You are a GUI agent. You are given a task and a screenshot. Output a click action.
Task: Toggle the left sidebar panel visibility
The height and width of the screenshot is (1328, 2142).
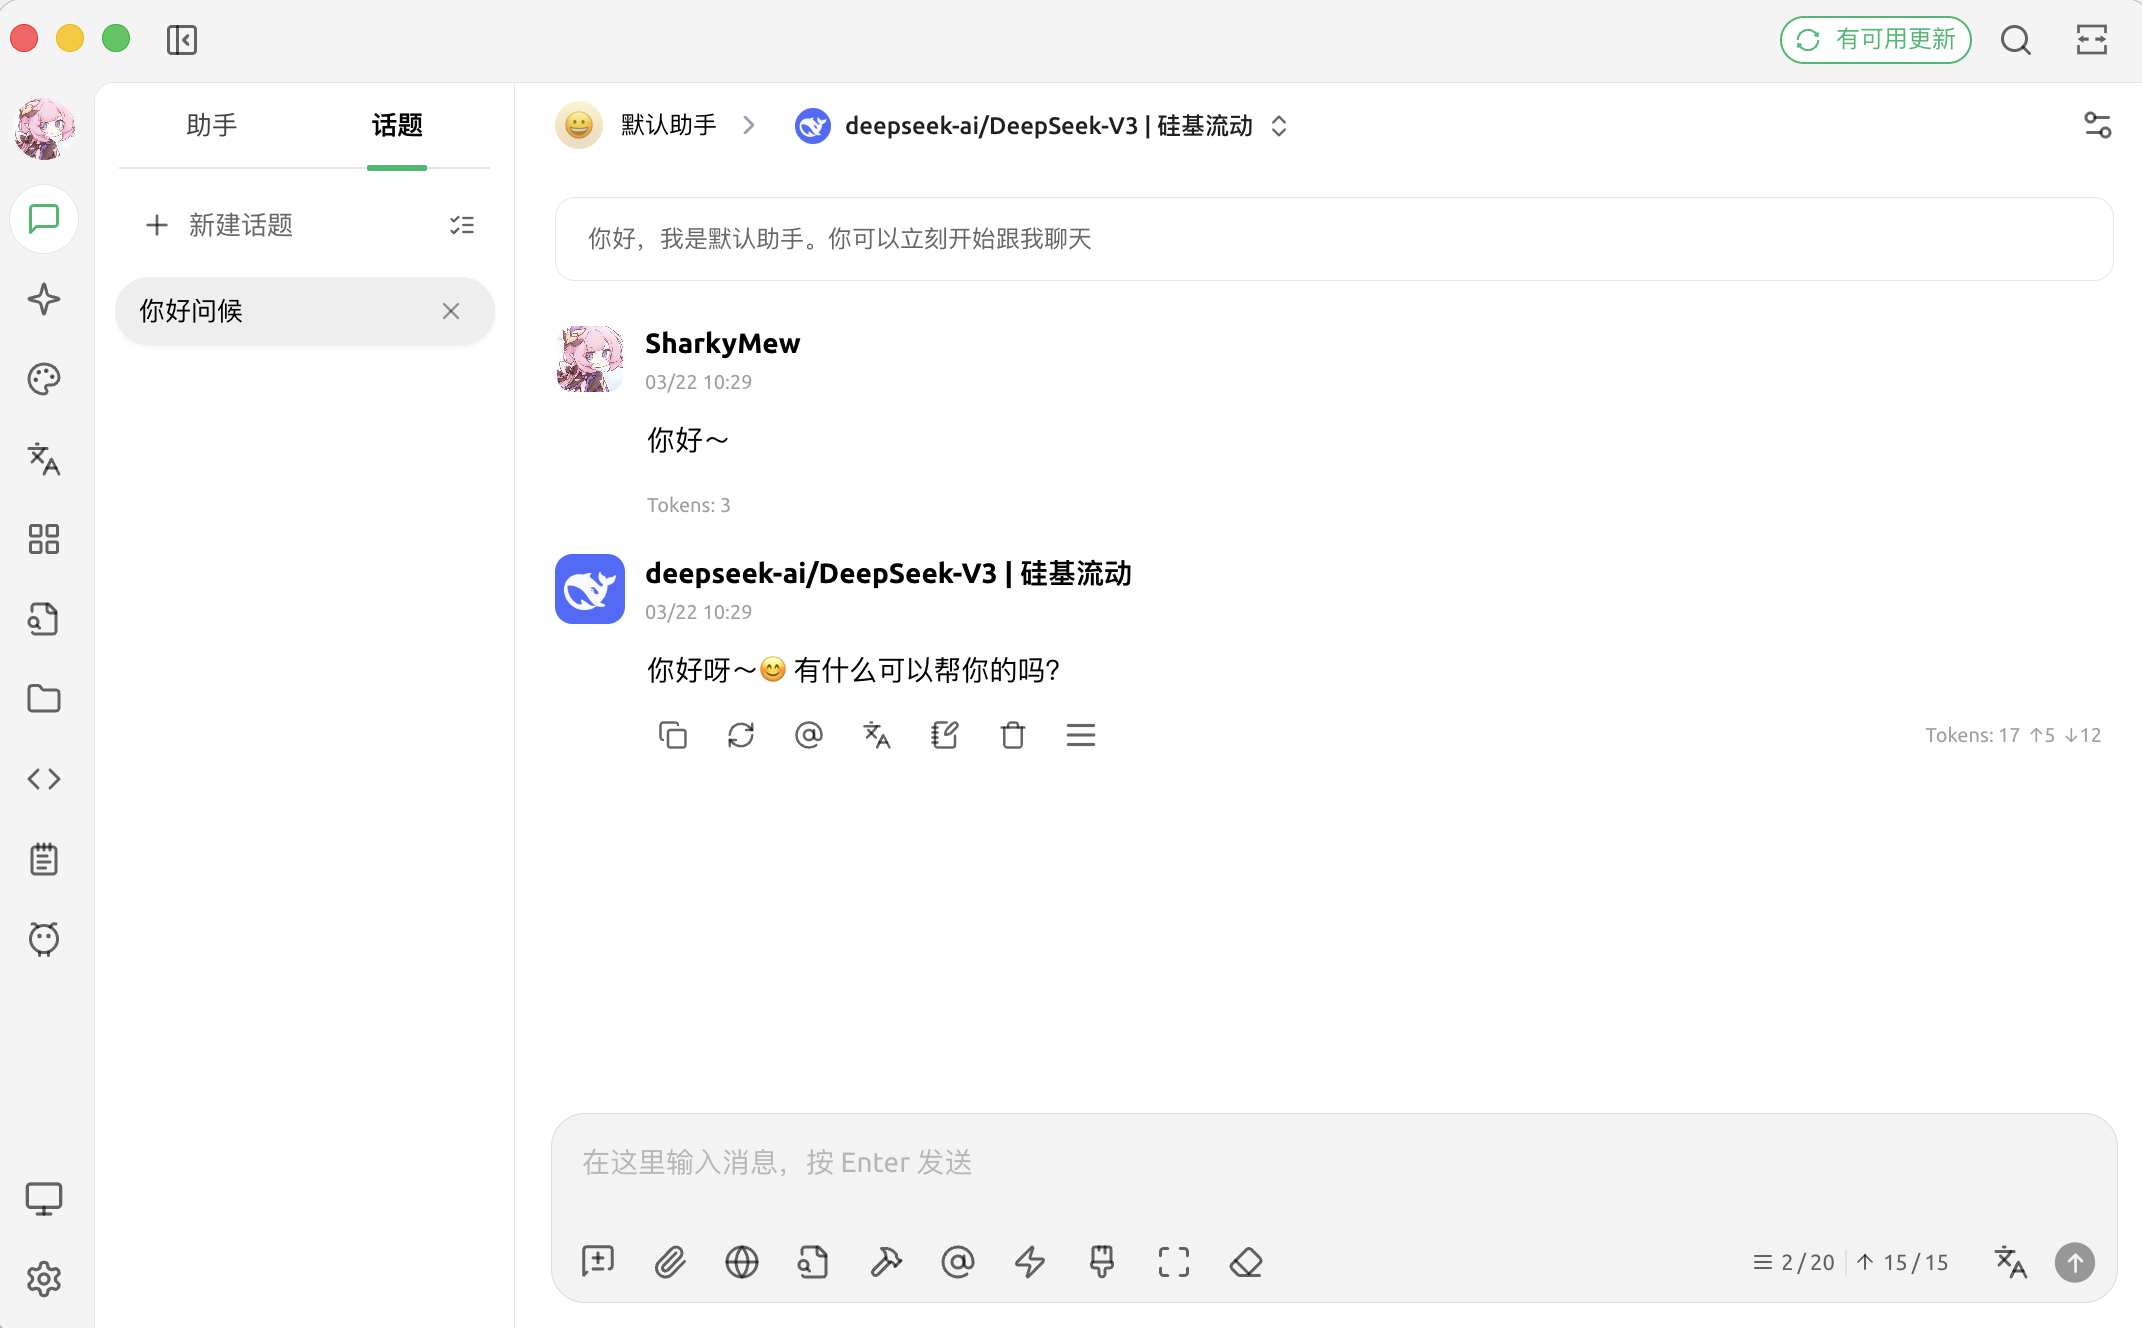182,40
